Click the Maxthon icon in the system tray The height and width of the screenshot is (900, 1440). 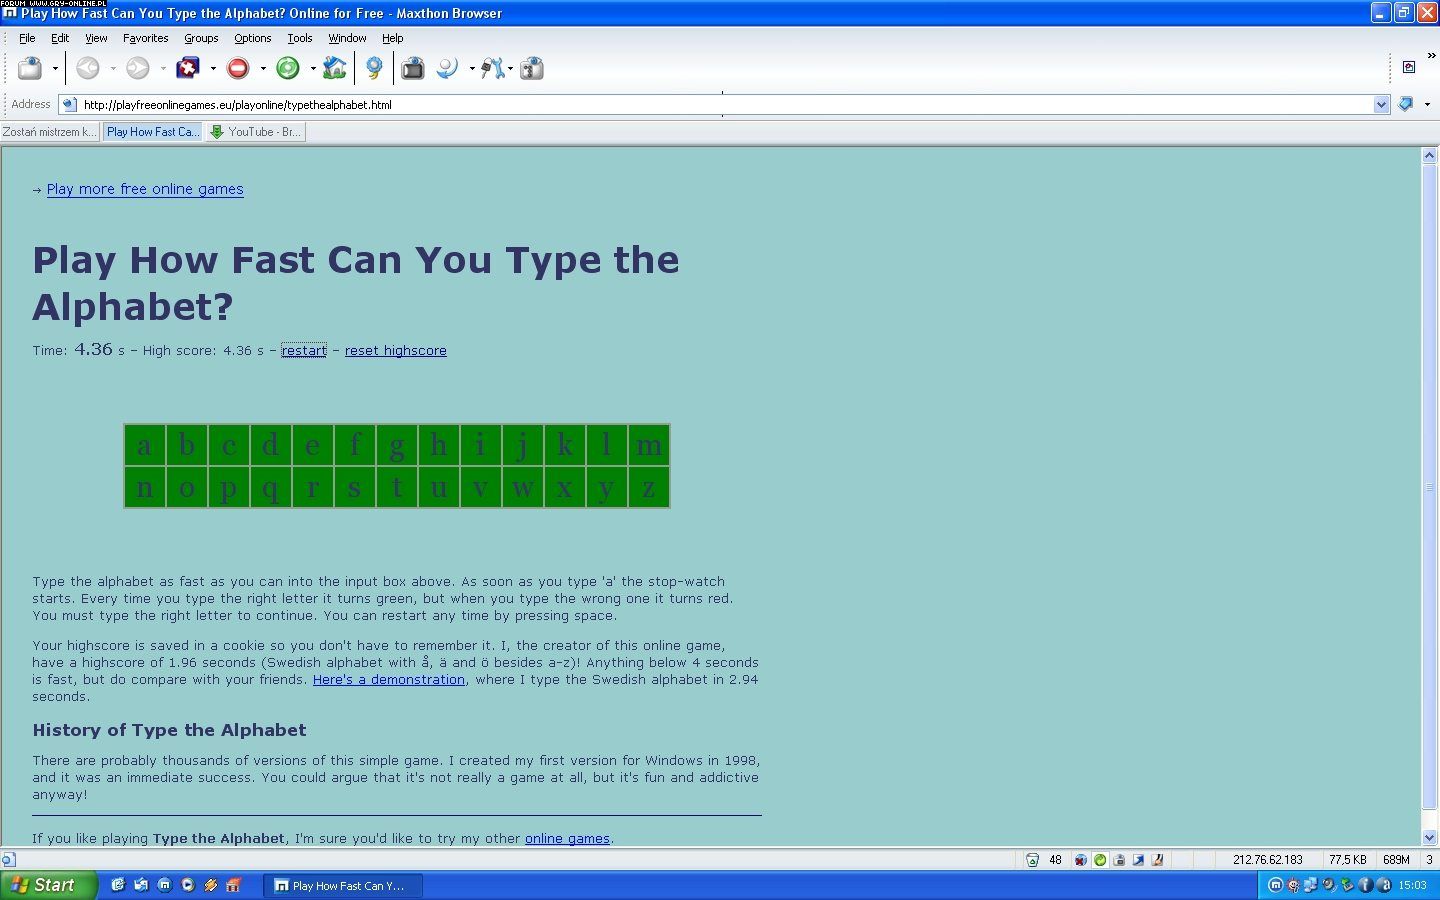pos(1275,885)
